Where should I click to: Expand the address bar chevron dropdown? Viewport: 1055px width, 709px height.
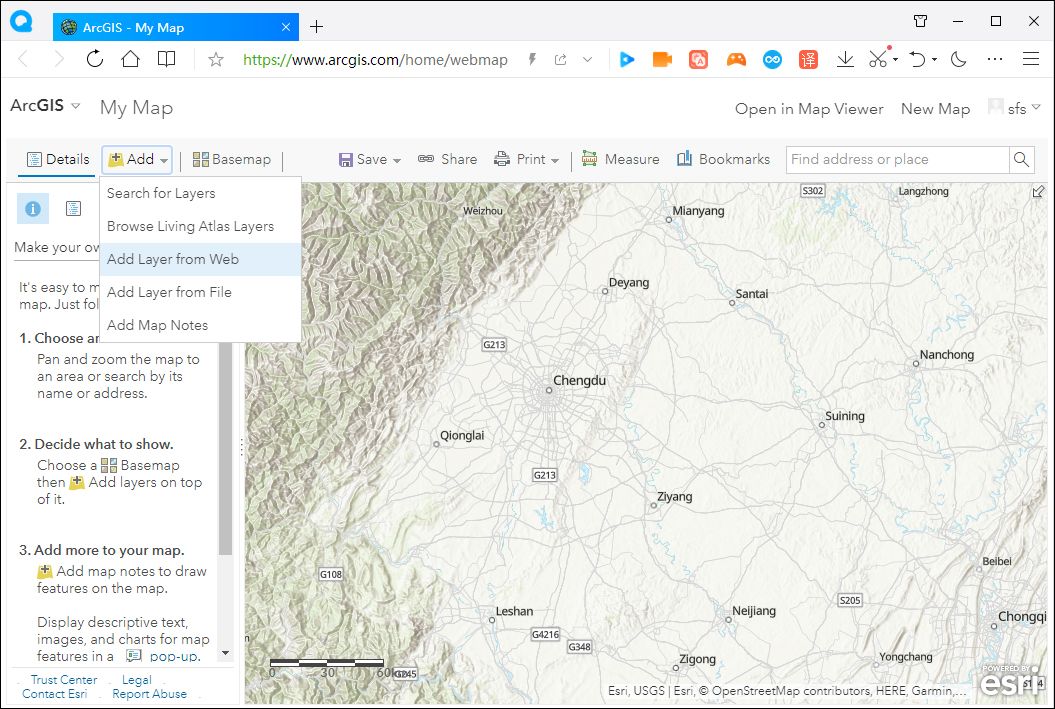(587, 60)
